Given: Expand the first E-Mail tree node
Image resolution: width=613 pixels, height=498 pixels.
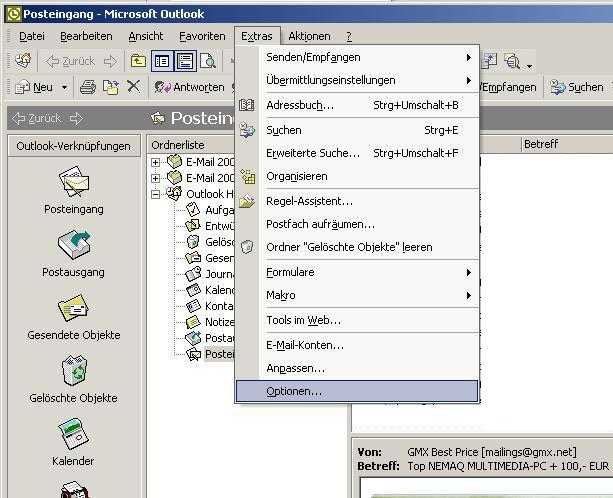Looking at the screenshot, I should click(x=156, y=162).
